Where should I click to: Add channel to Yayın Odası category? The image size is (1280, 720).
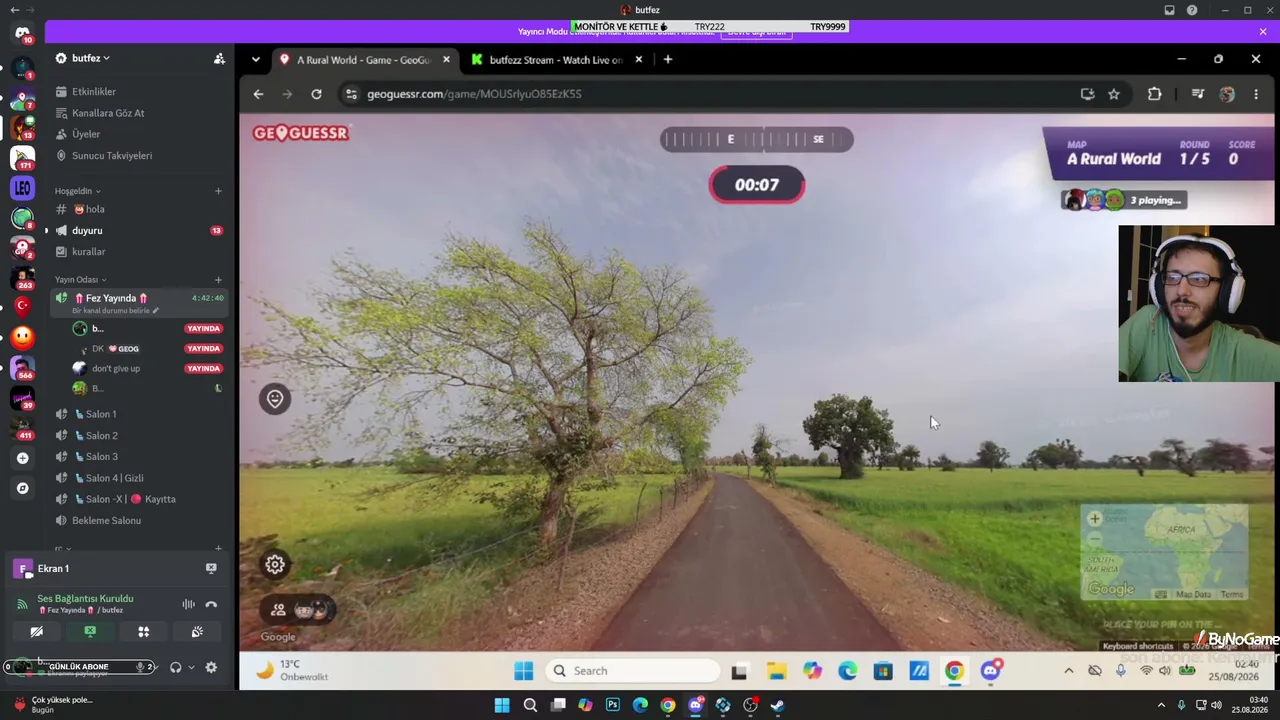pyautogui.click(x=218, y=280)
